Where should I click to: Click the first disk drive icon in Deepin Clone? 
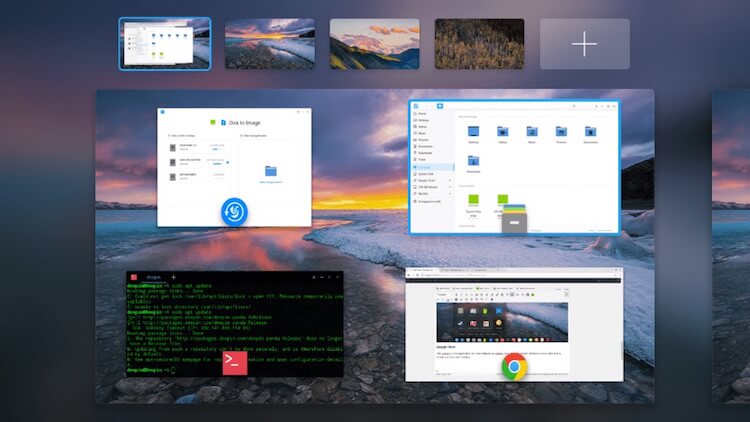tap(173, 148)
